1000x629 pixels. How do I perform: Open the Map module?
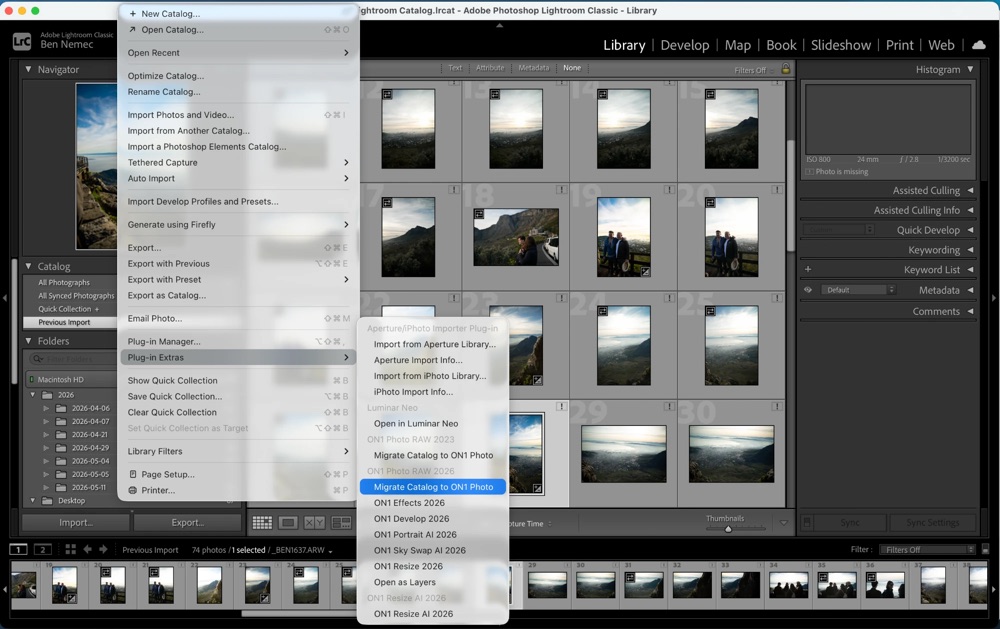click(737, 45)
